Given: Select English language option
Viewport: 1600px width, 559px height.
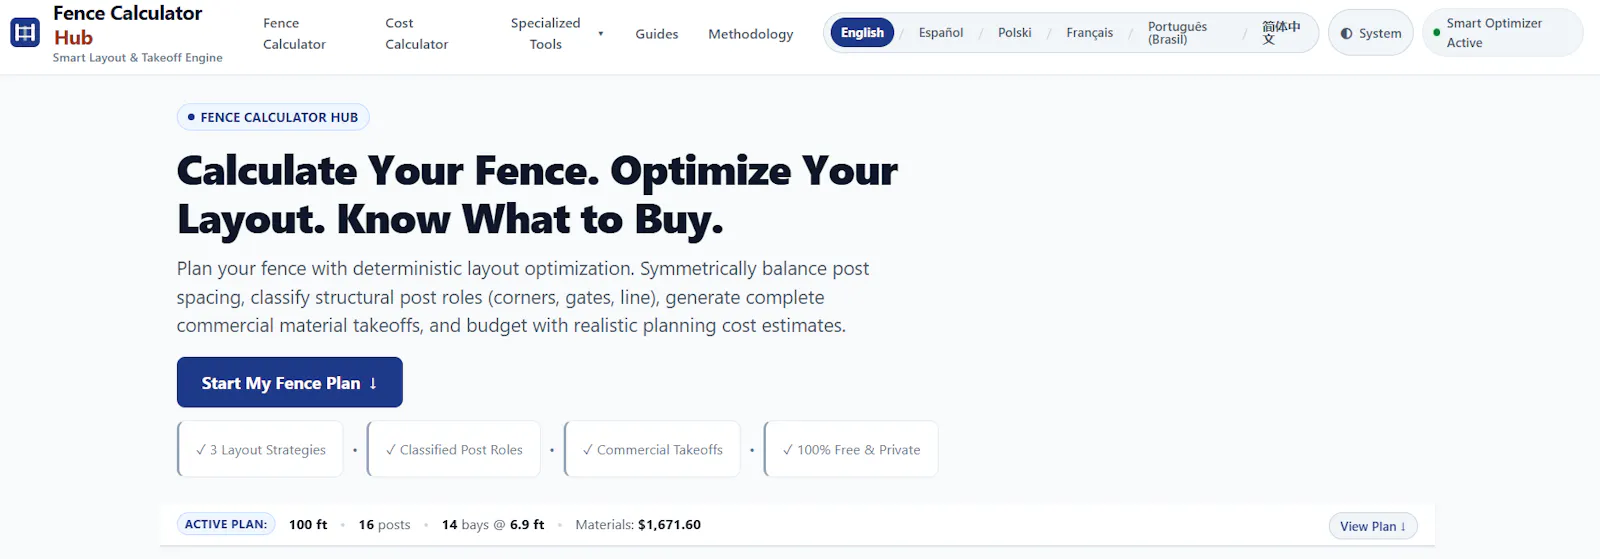Looking at the screenshot, I should [x=862, y=33].
